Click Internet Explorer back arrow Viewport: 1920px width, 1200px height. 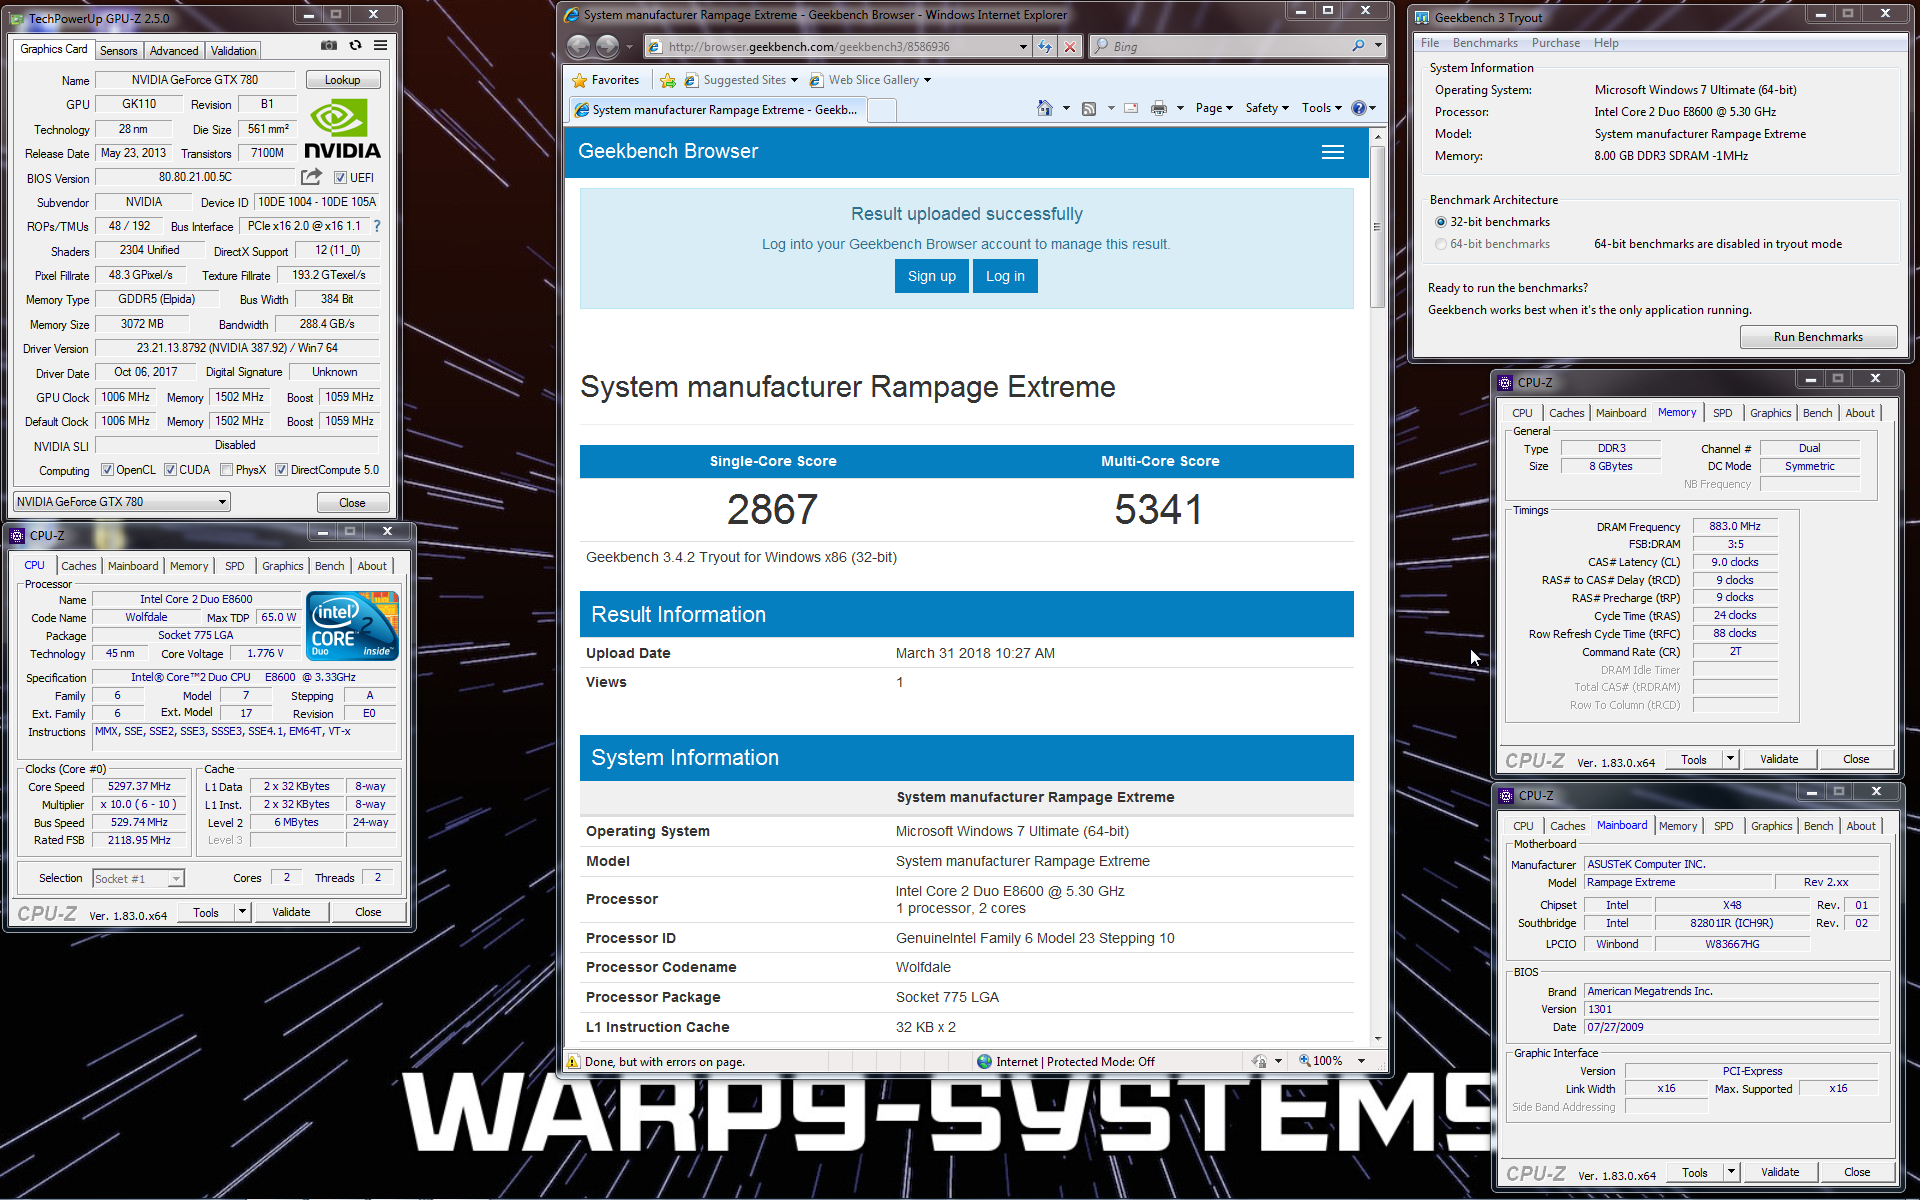[578, 46]
